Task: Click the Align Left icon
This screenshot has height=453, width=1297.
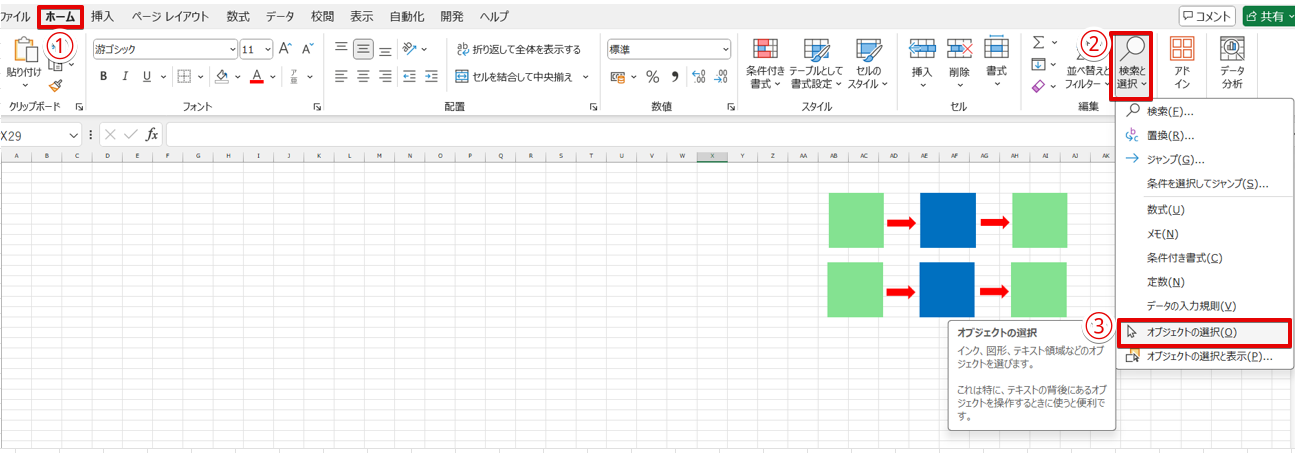Action: 341,76
